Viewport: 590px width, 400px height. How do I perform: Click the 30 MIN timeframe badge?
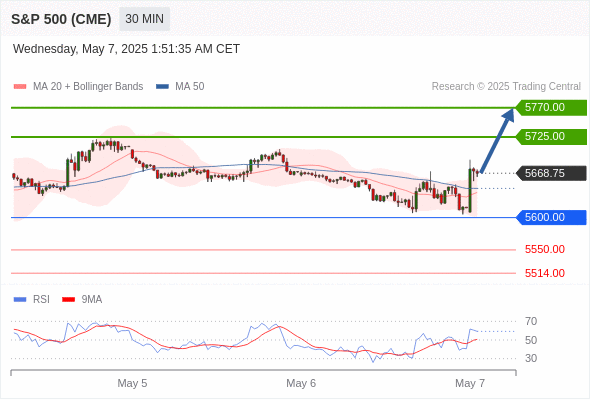(144, 19)
